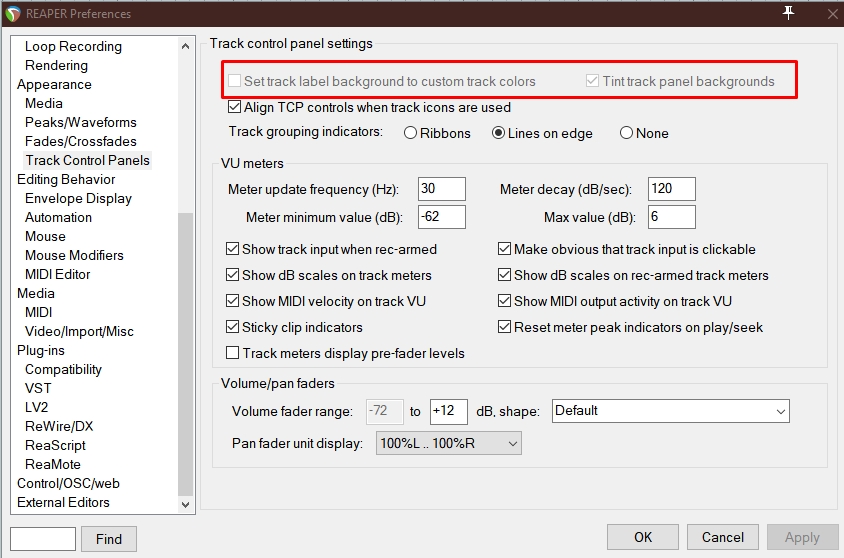Select Control/OSC/web category
Image resolution: width=844 pixels, height=558 pixels.
point(68,483)
